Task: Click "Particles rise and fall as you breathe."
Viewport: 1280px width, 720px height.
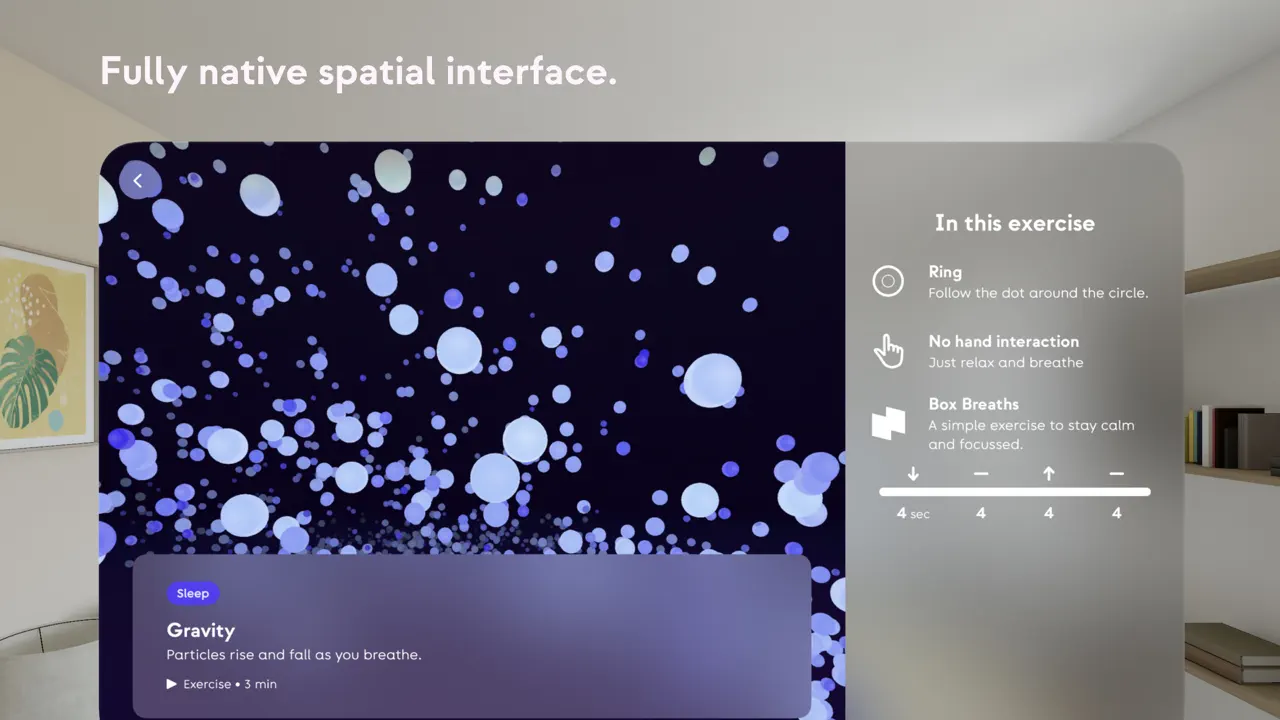Action: (x=294, y=655)
